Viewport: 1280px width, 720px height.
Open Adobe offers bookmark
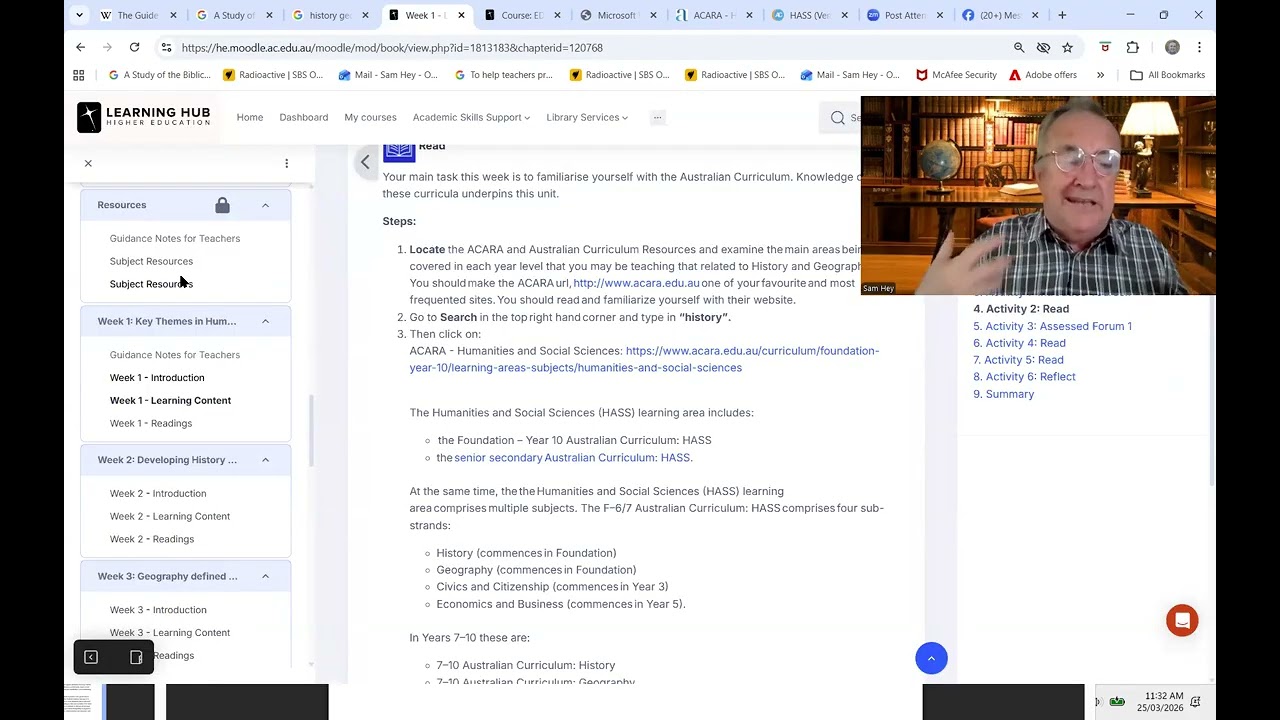click(1043, 75)
